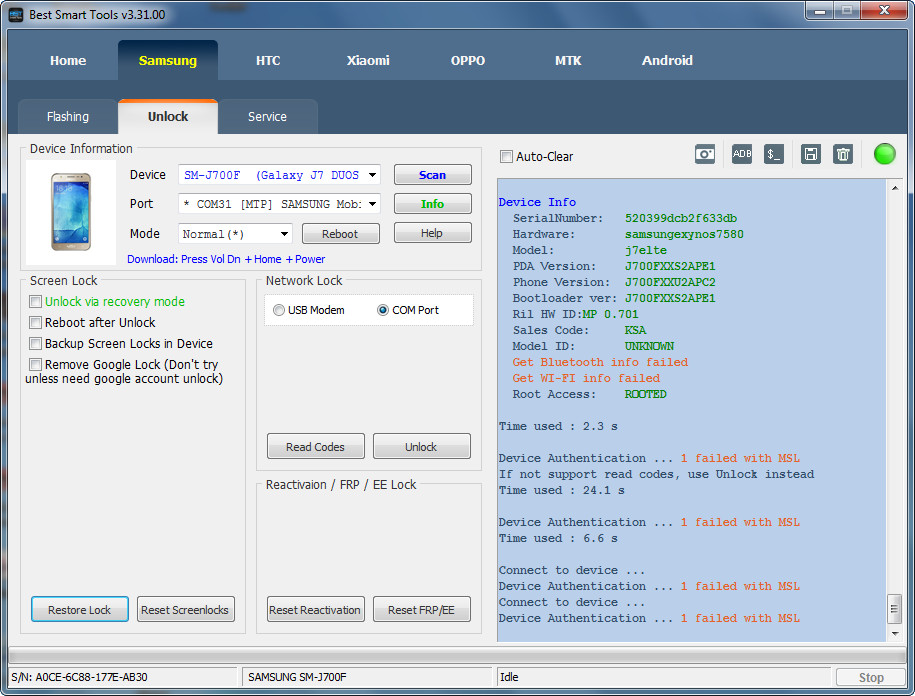Image resolution: width=915 pixels, height=696 pixels.
Task: Enable the Auto-Clear checkbox
Action: coord(507,157)
